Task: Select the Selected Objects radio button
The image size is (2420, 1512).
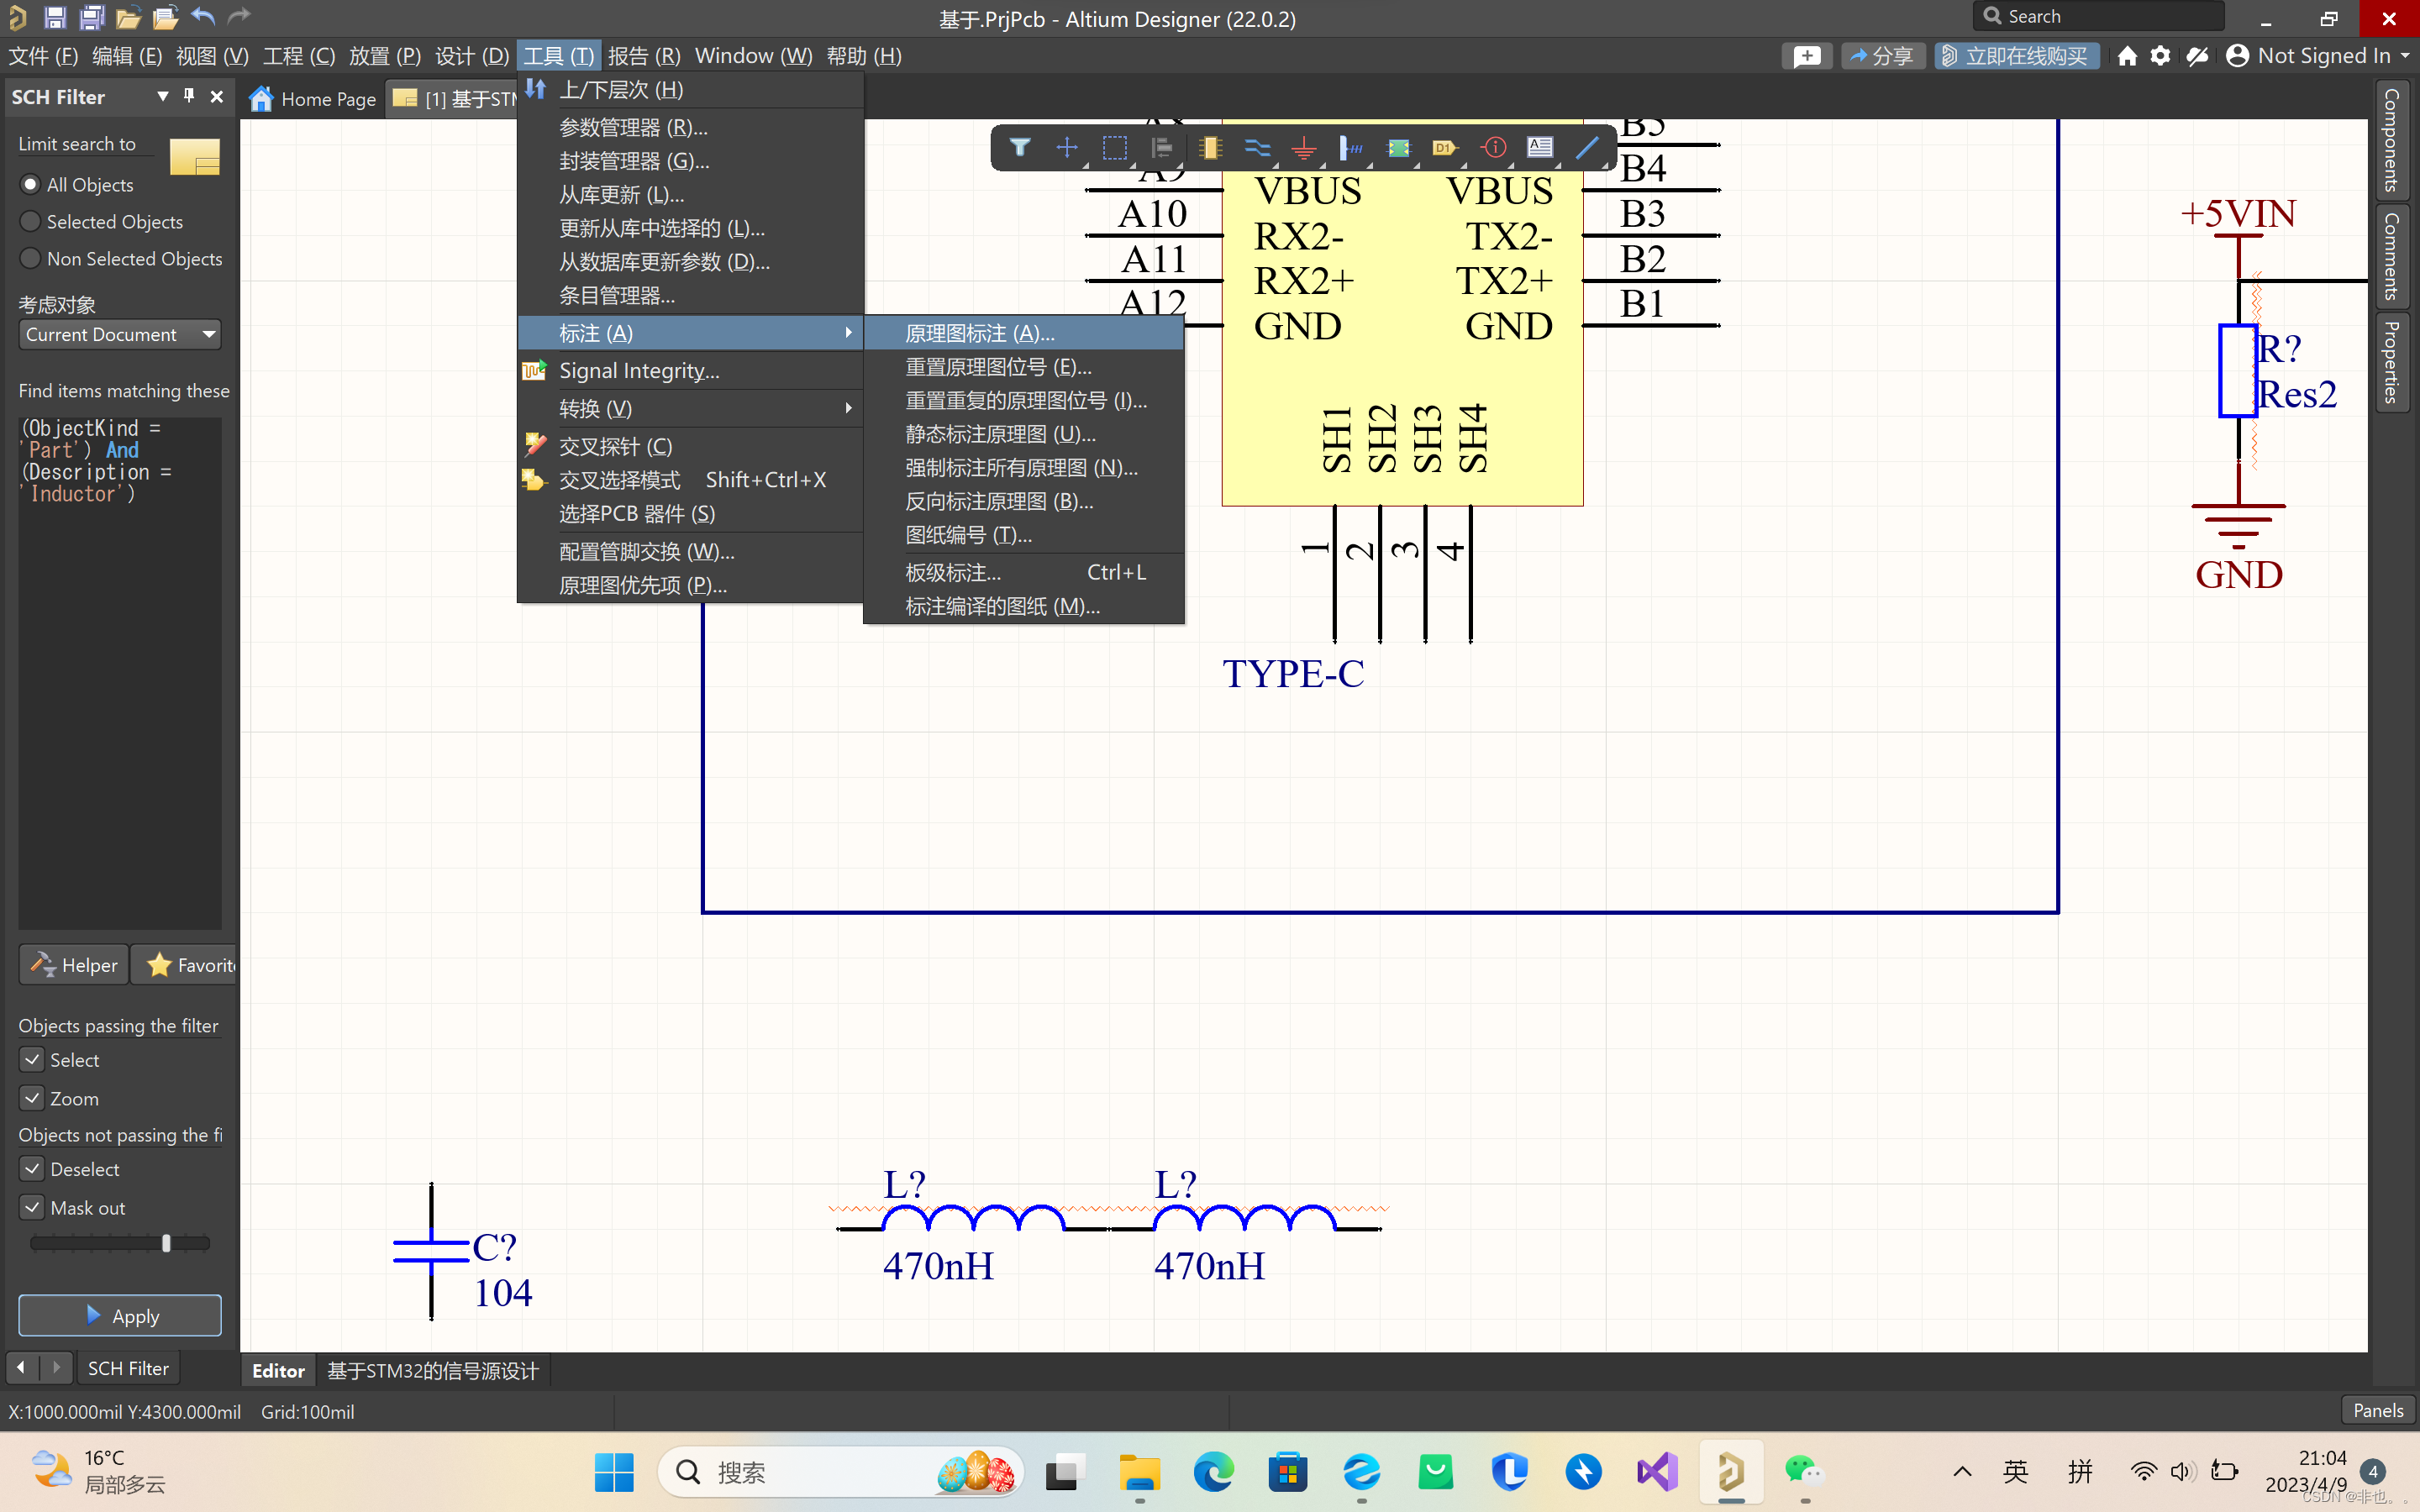Action: pos(31,221)
